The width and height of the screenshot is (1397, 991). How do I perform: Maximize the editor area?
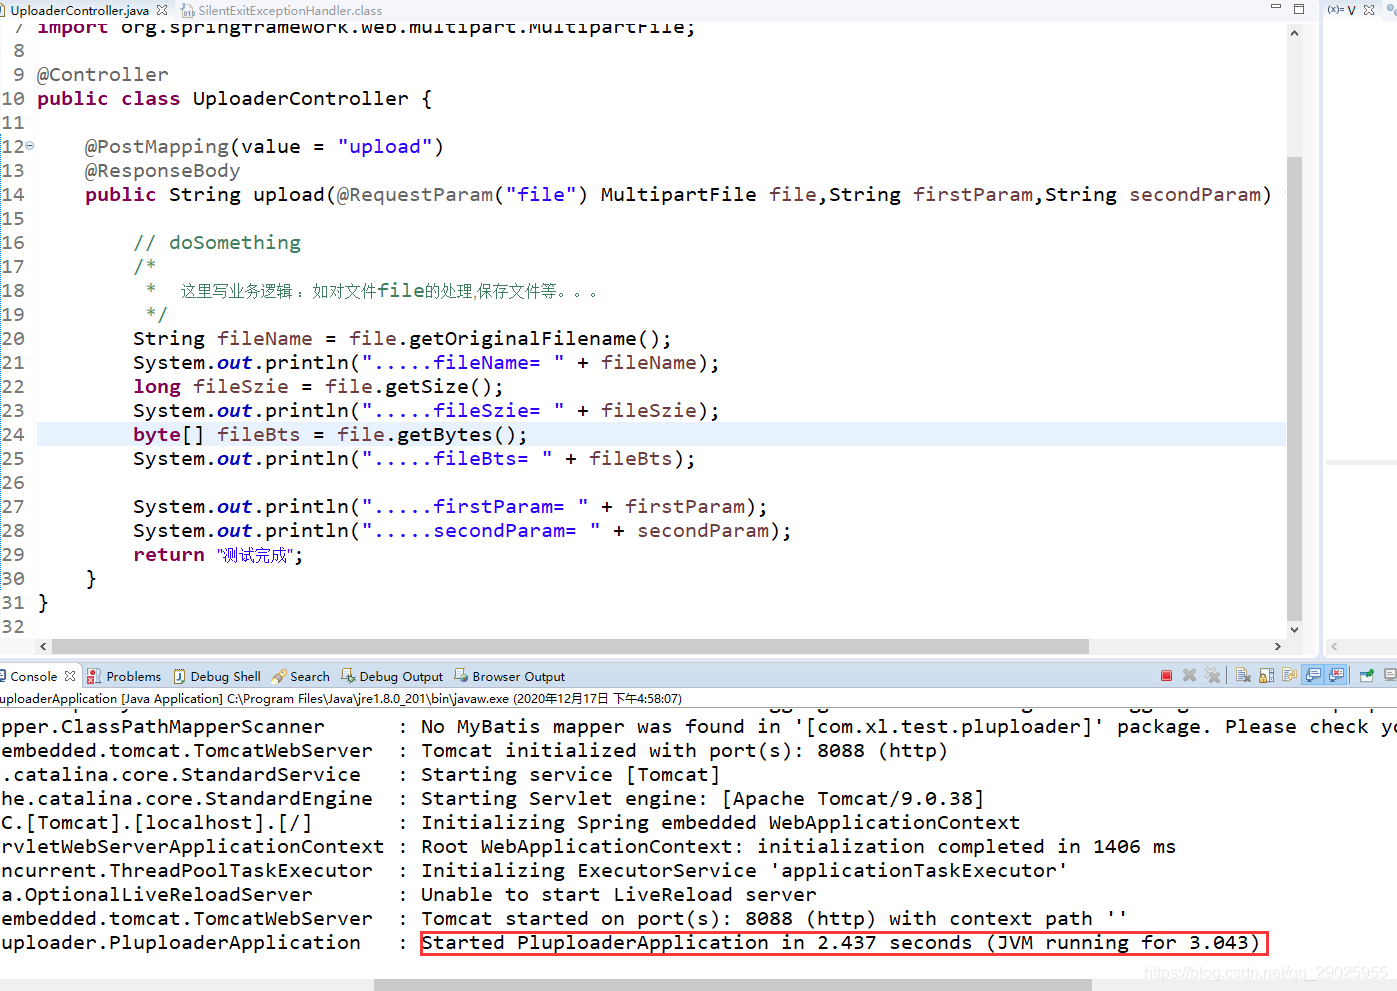coord(1299,8)
